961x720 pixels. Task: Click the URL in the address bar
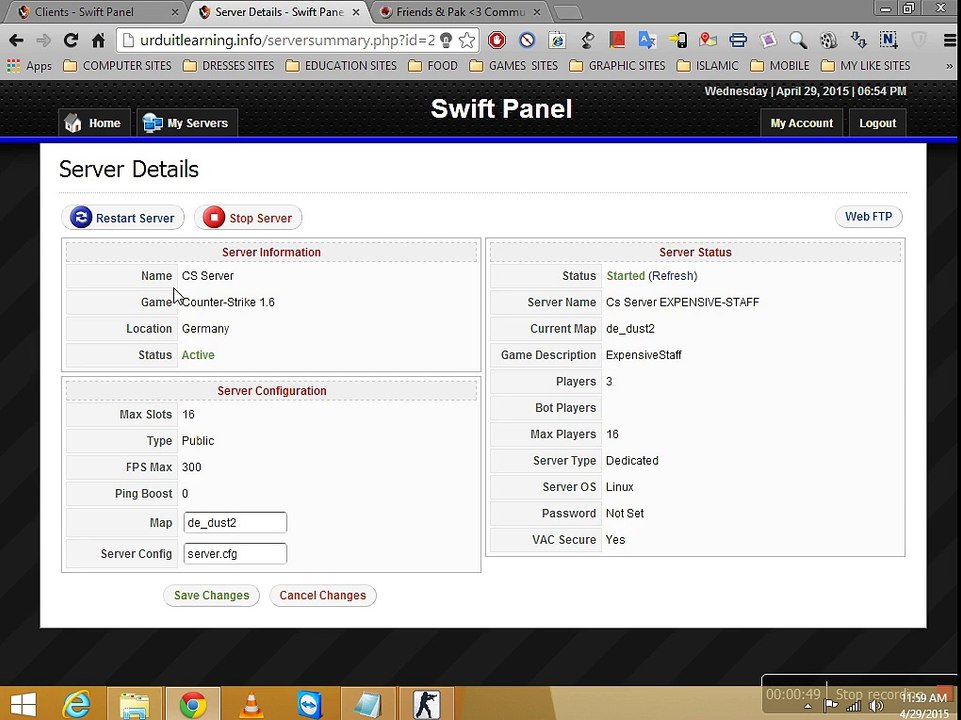pyautogui.click(x=287, y=40)
